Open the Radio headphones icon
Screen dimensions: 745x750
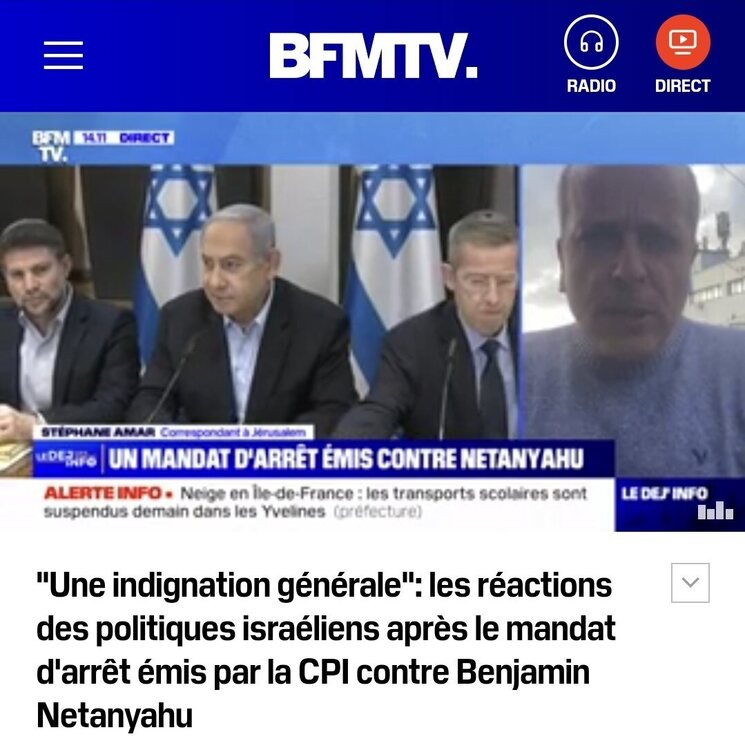(x=591, y=42)
